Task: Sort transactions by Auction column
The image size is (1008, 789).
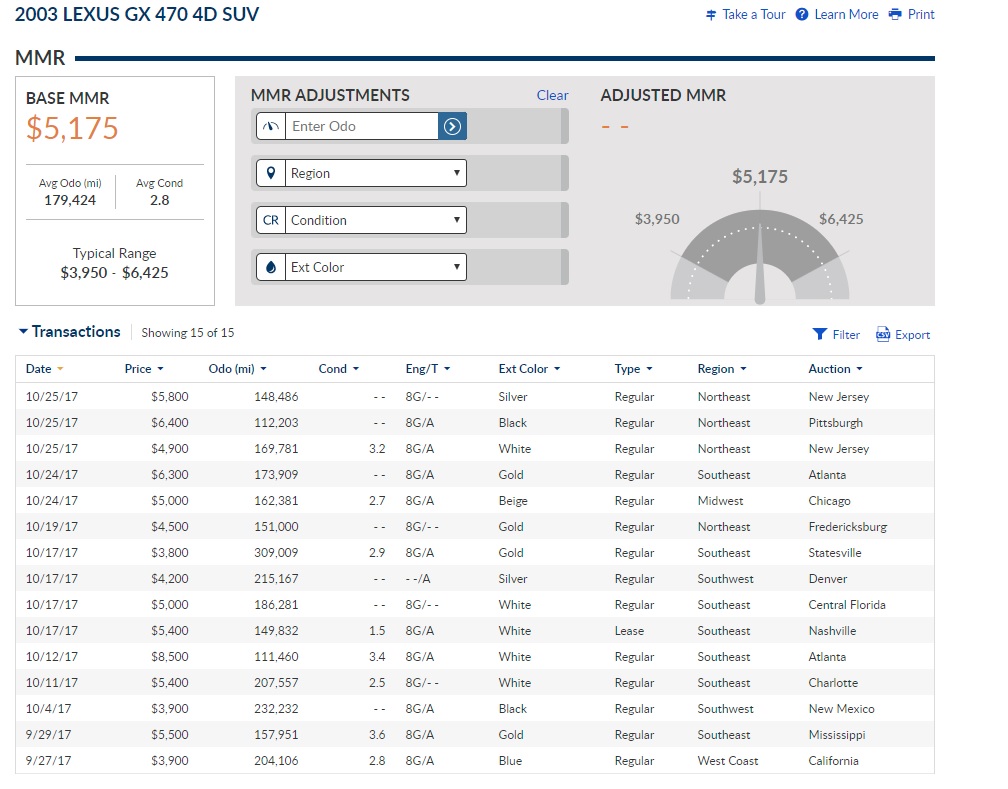Action: pos(835,368)
